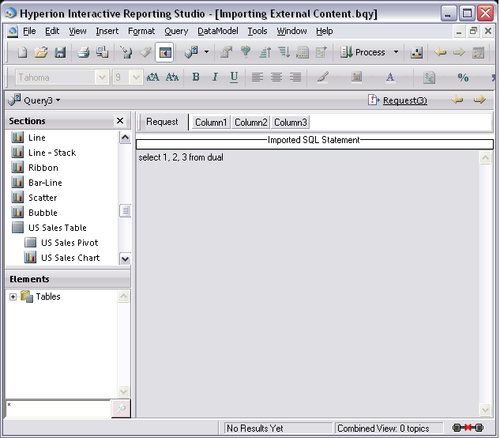Viewport: 500px width, 438px height.
Task: Click the Elements search magnifier button
Action: click(121, 408)
